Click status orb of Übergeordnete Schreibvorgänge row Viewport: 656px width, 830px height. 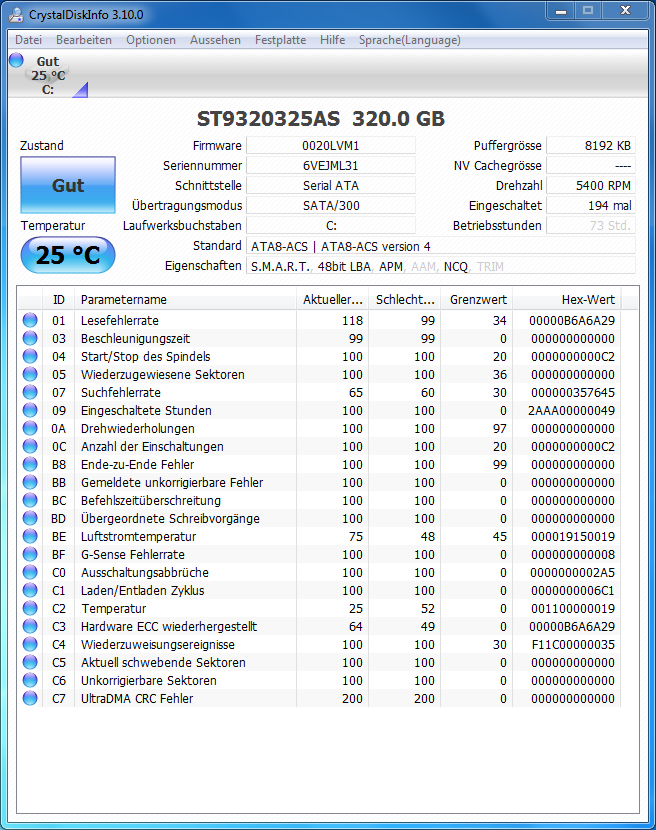coord(30,518)
